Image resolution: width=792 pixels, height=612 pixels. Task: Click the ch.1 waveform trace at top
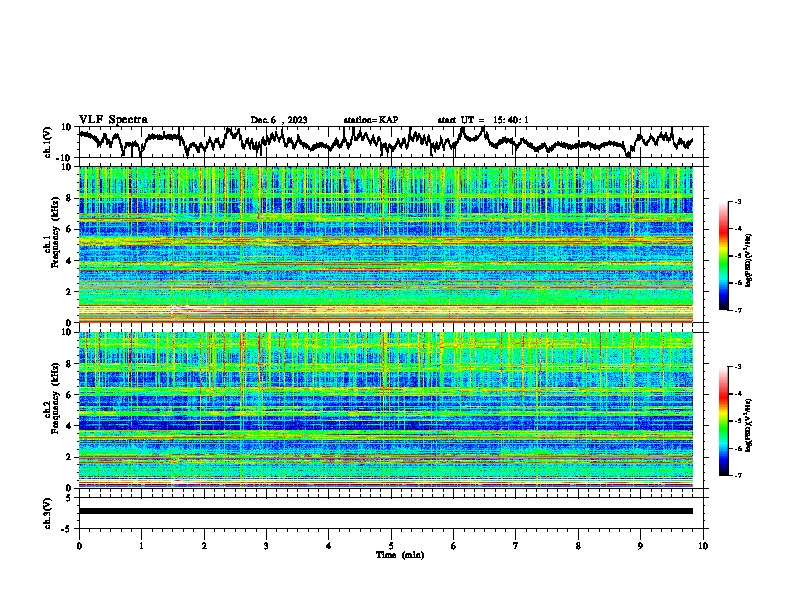click(385, 141)
